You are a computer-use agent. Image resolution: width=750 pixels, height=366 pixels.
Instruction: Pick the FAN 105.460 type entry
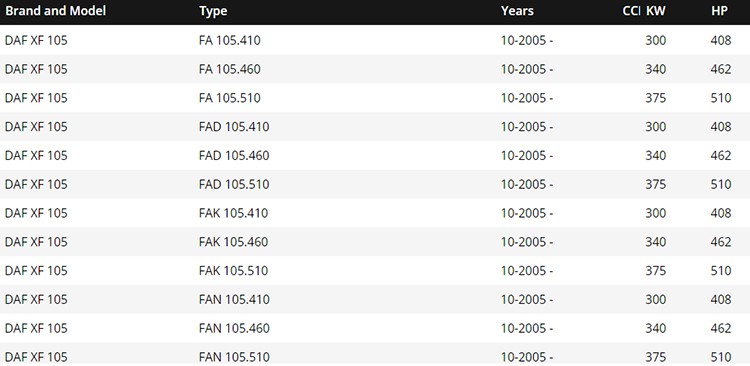click(x=234, y=328)
